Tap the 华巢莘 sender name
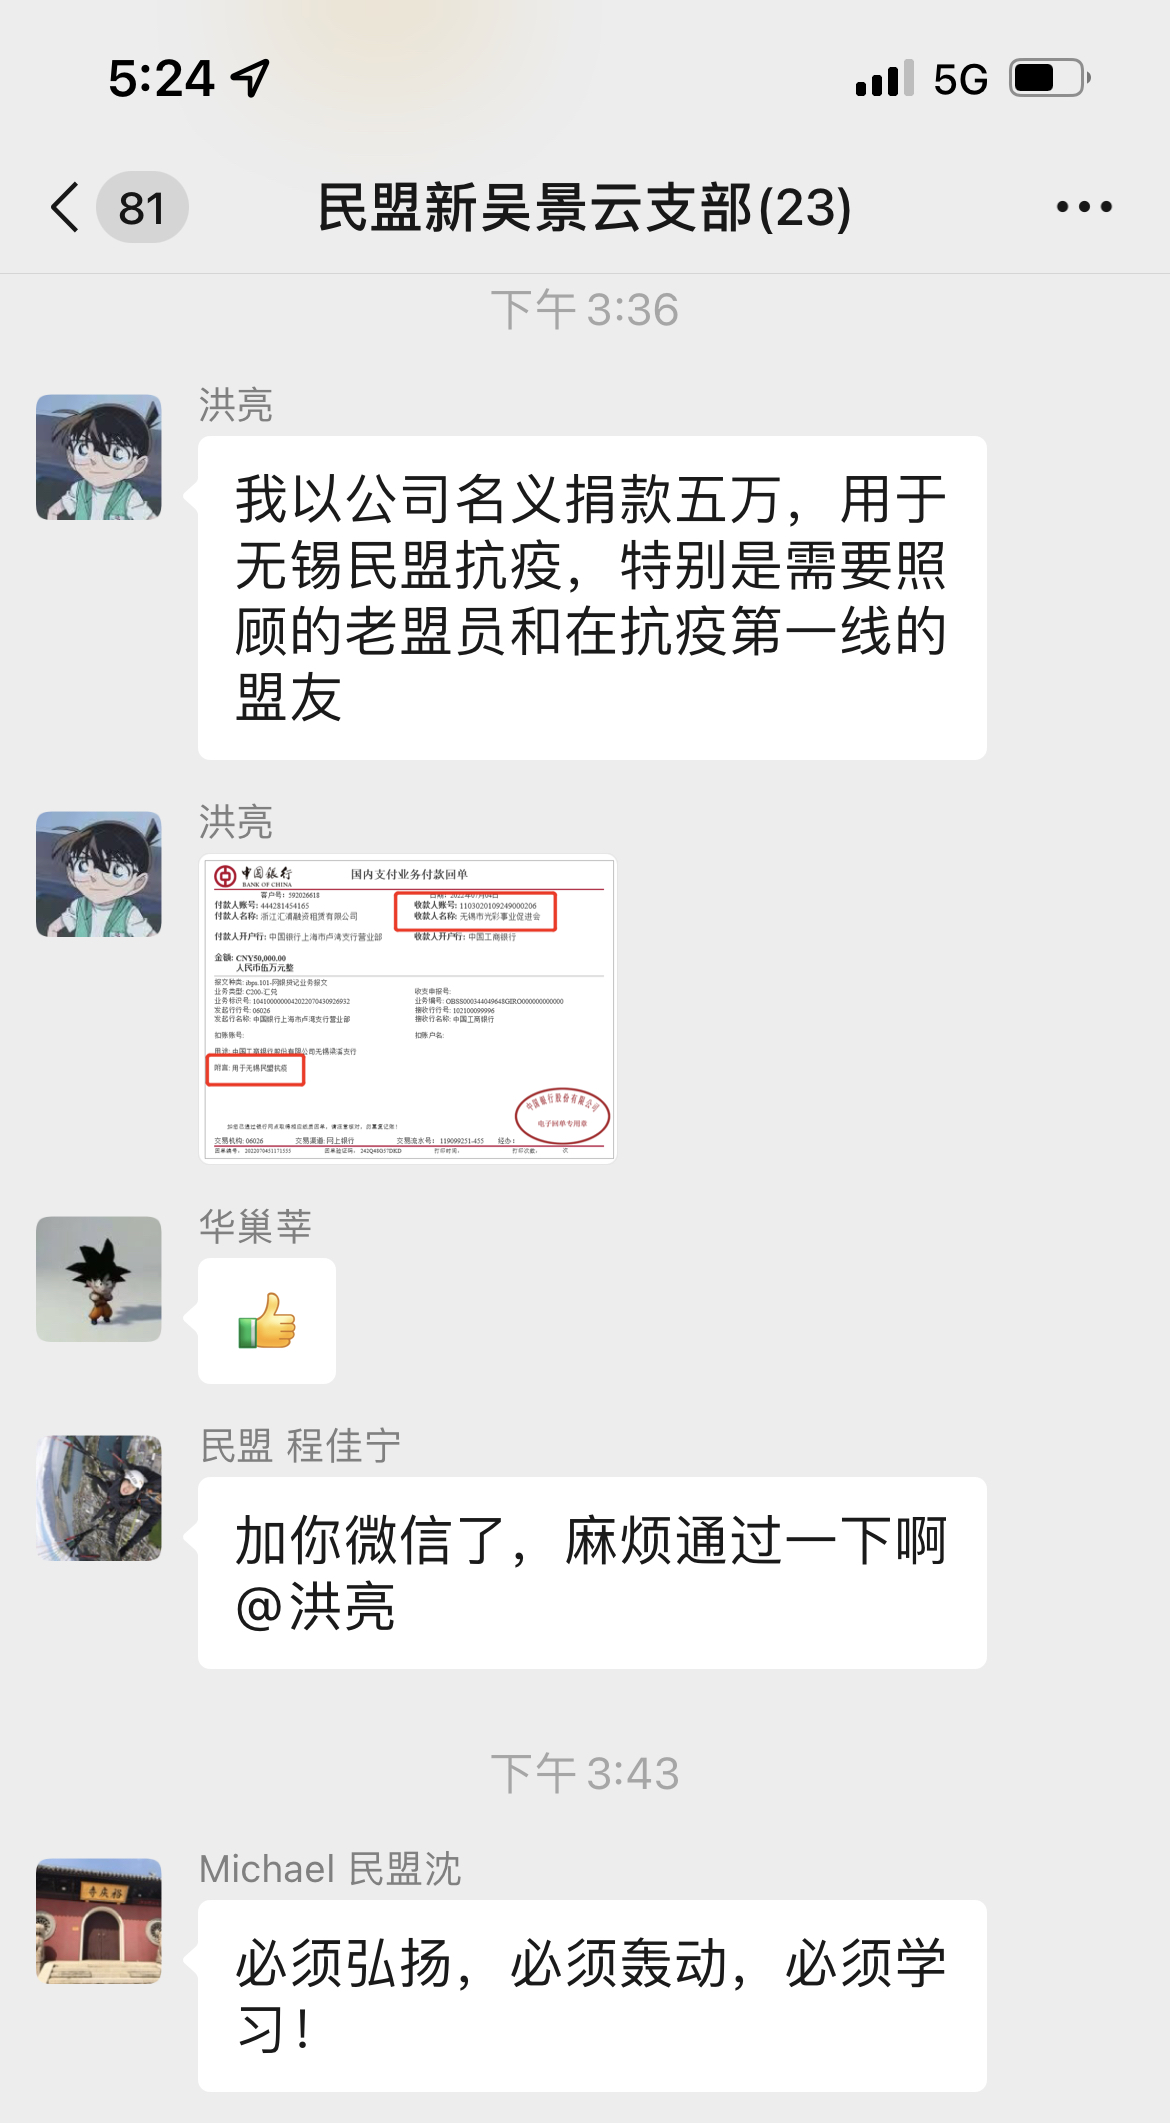Image resolution: width=1170 pixels, height=2123 pixels. point(255,1227)
